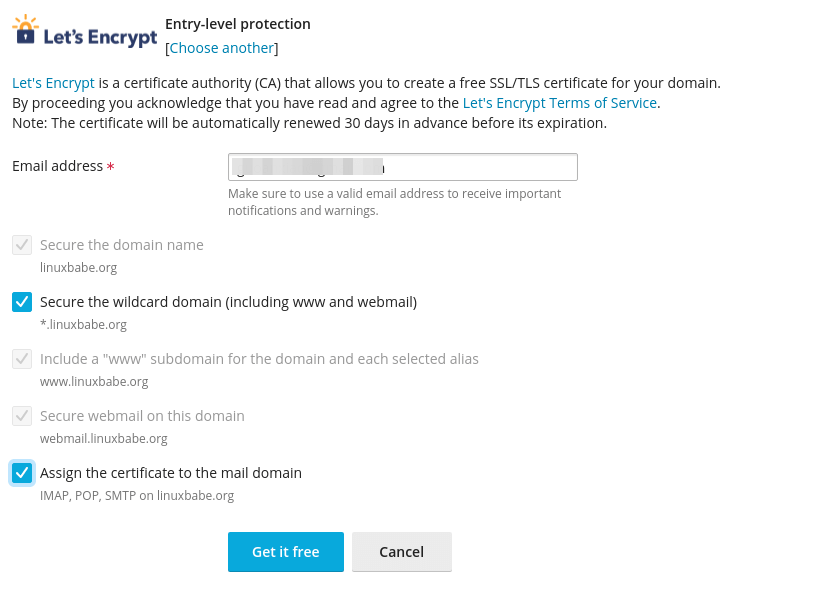Click the "Secure webmail on this domain" checkbox
The height and width of the screenshot is (589, 835).
(x=22, y=416)
